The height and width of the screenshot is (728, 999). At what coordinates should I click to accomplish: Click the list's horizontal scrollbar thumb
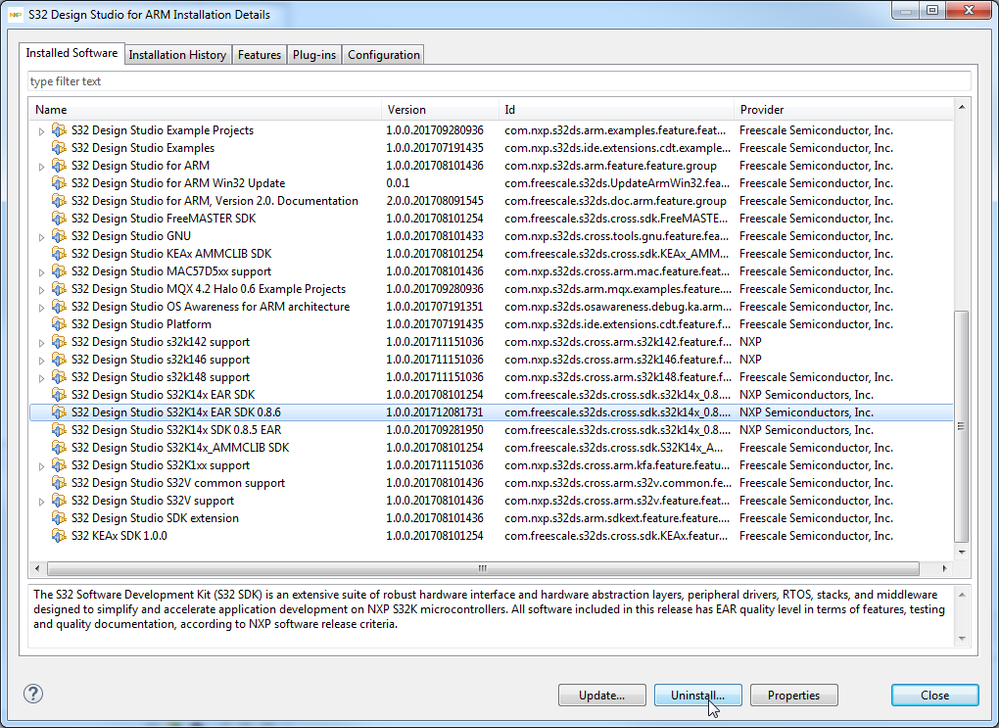483,568
